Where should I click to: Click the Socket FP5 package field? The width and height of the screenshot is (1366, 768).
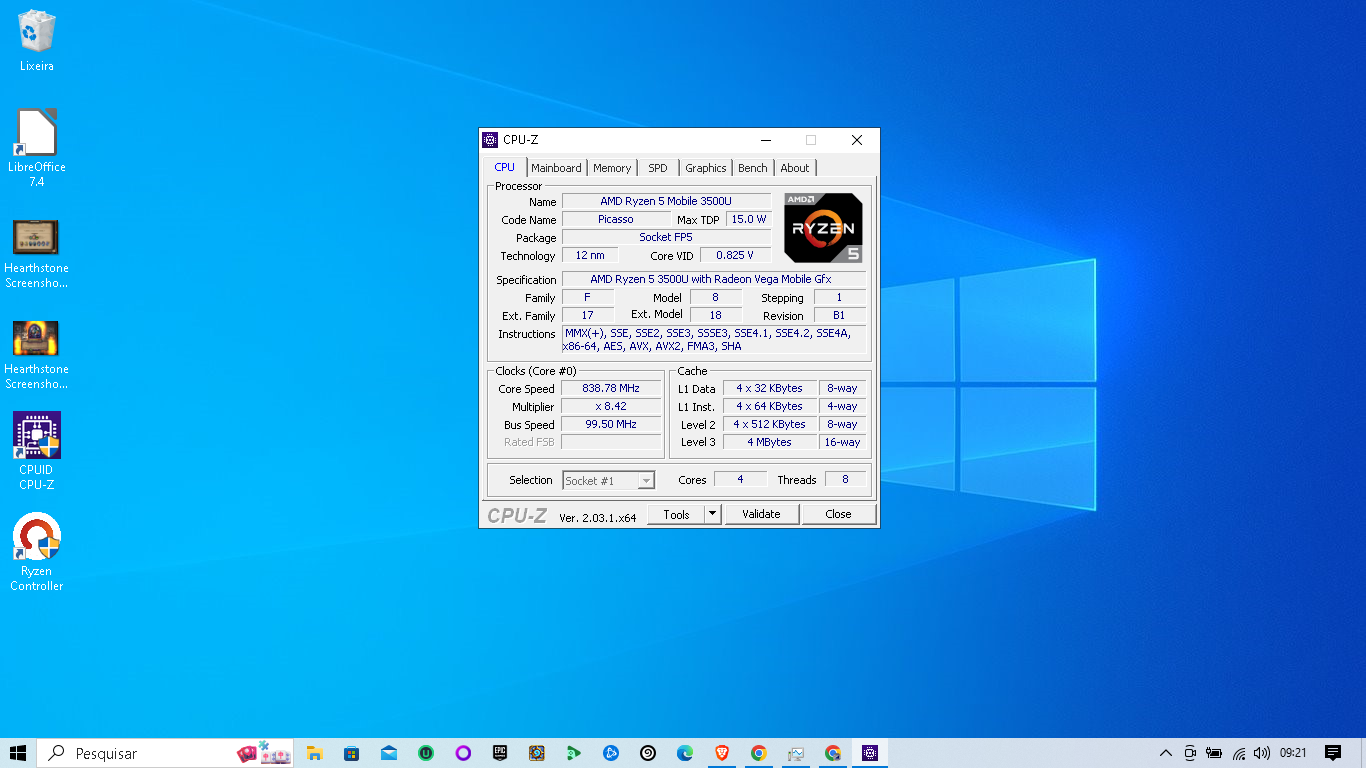pos(666,237)
